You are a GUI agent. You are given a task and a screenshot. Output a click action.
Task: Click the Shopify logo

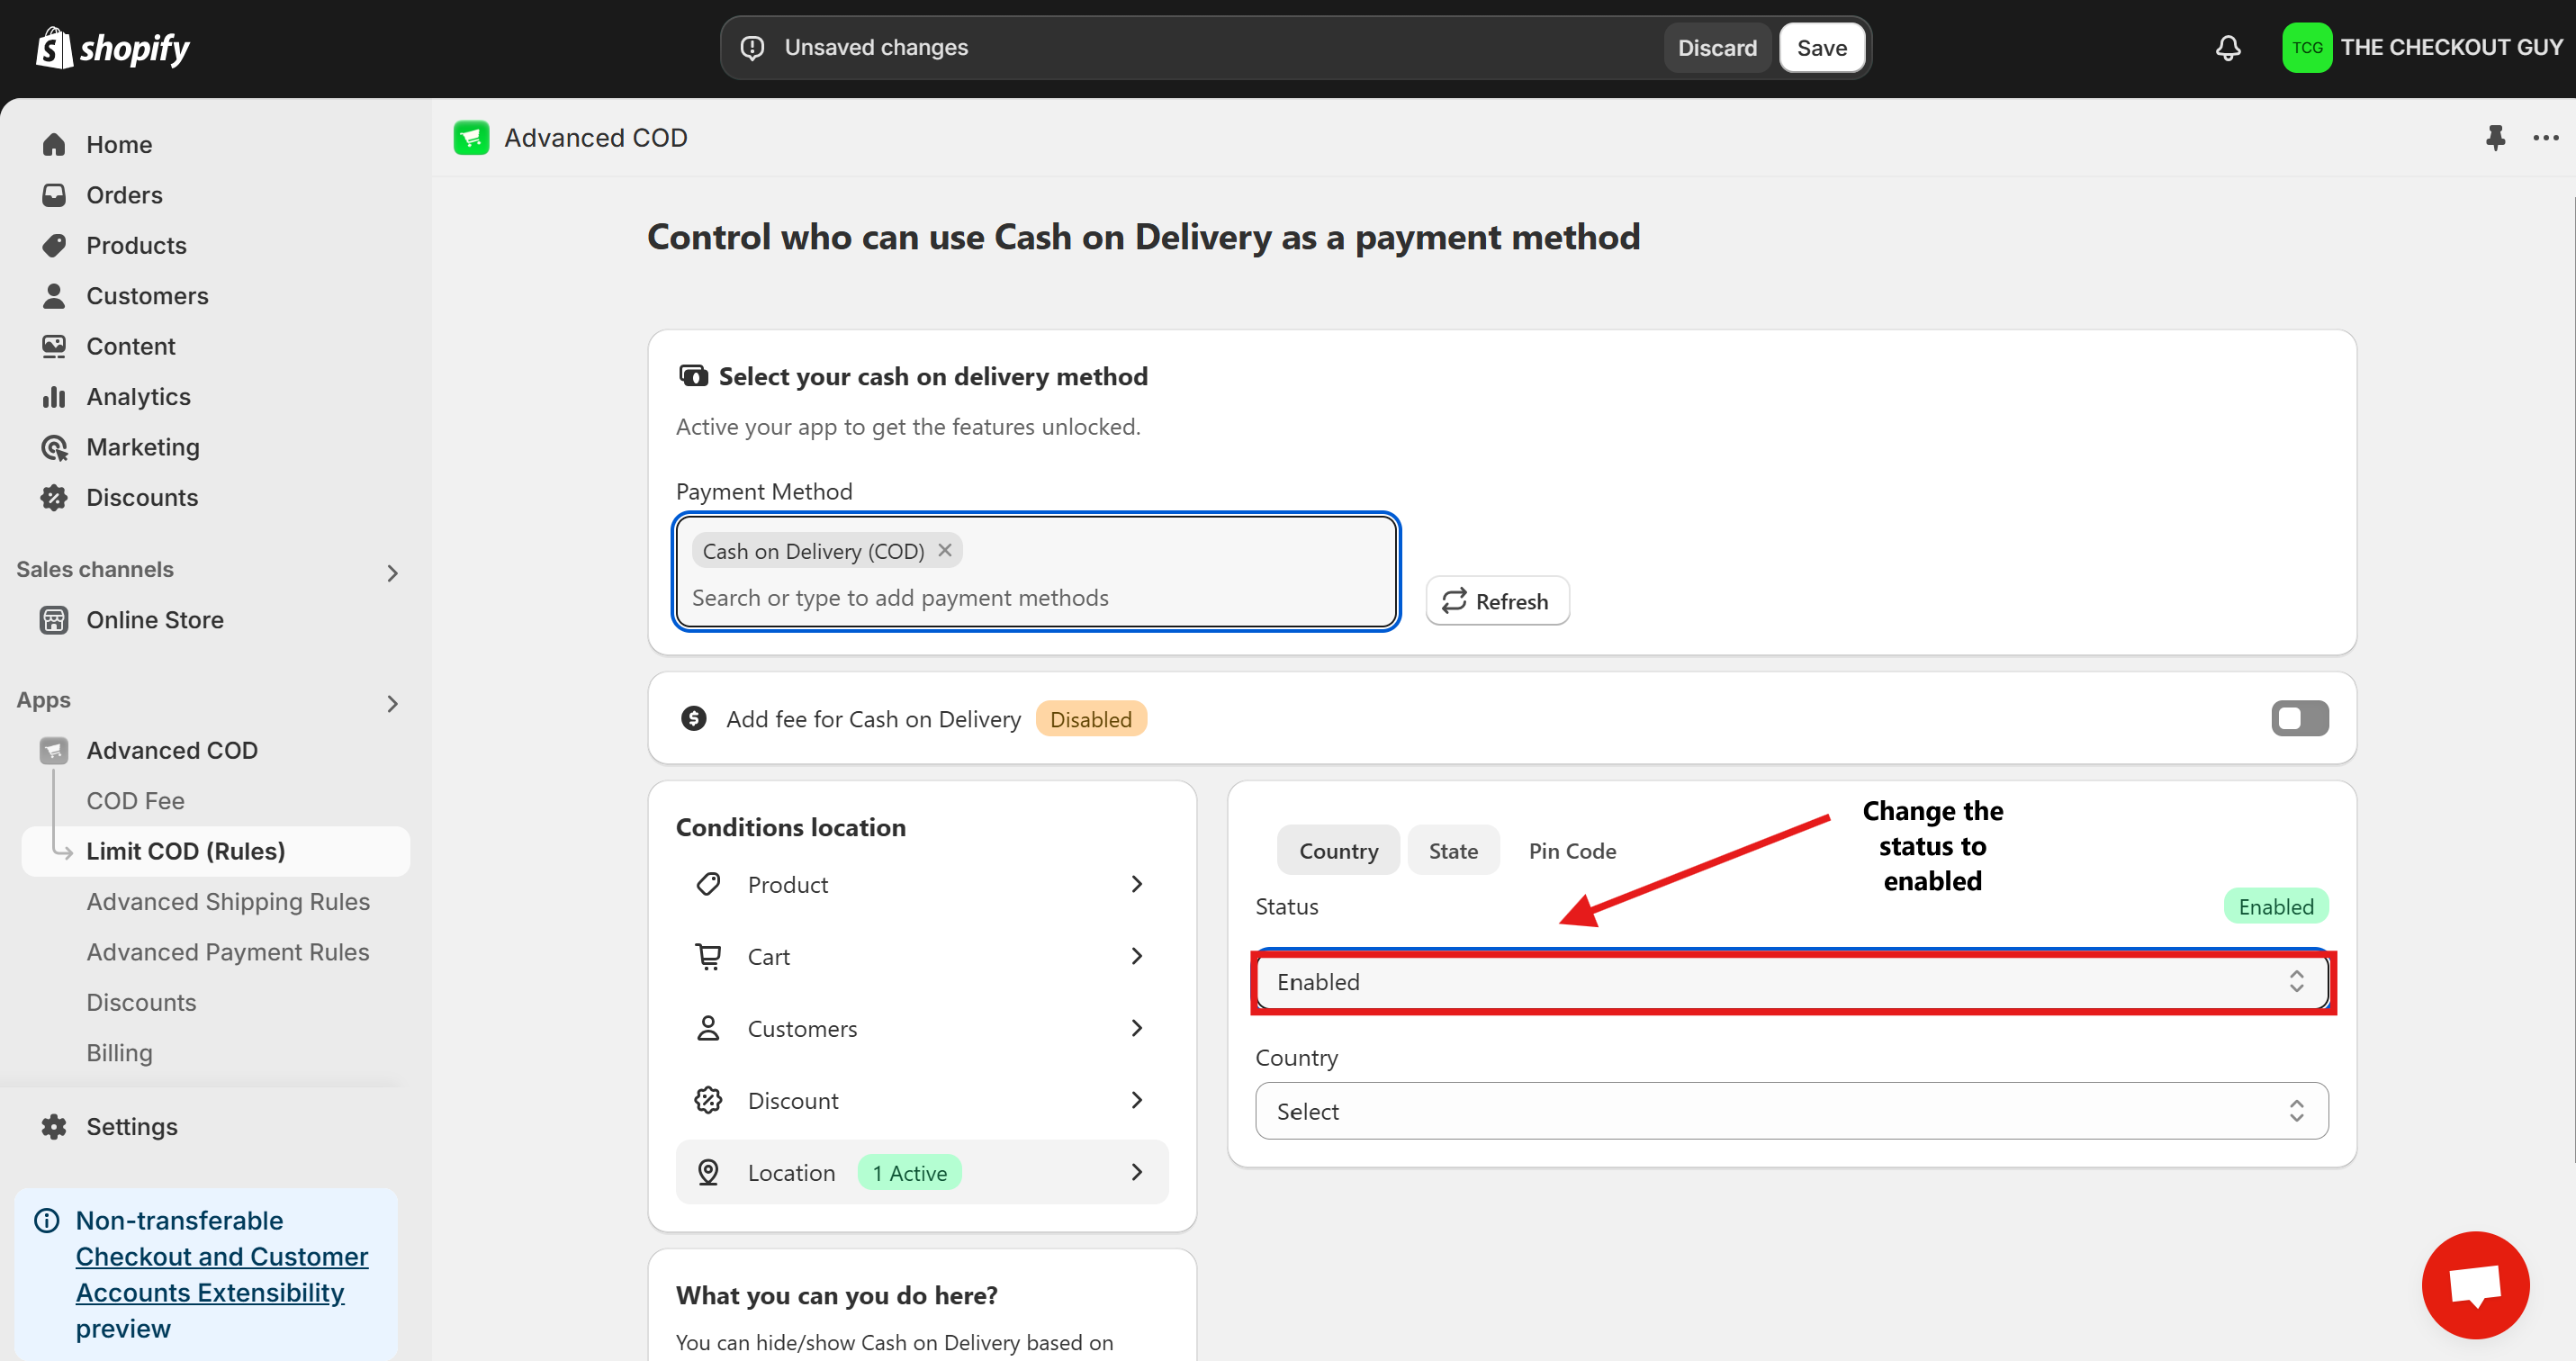[x=112, y=47]
